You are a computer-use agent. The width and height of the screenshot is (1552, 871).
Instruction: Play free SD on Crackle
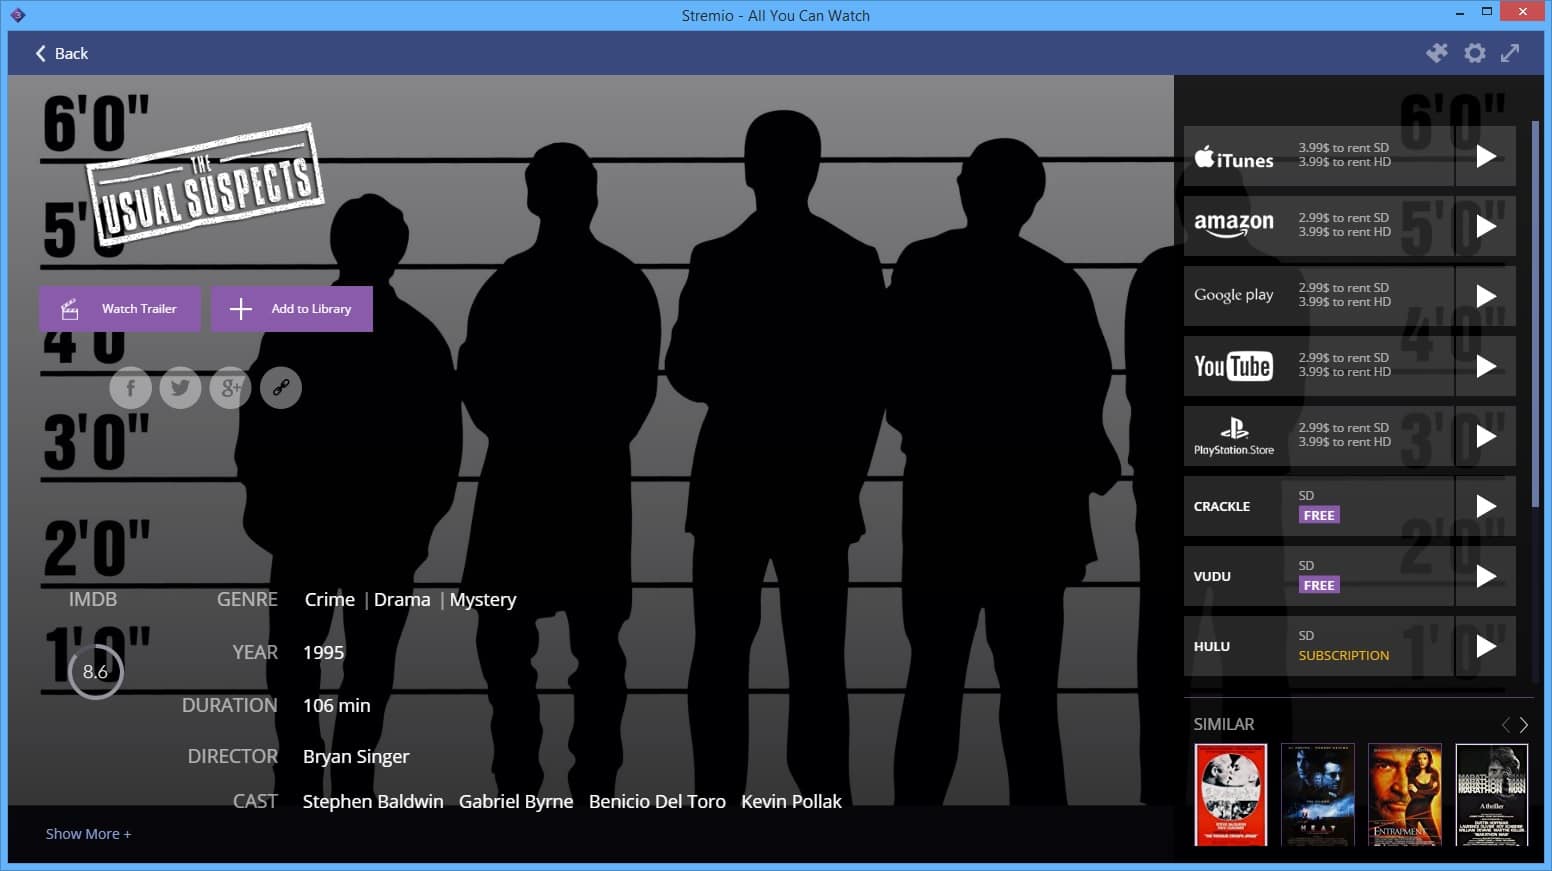(x=1486, y=506)
